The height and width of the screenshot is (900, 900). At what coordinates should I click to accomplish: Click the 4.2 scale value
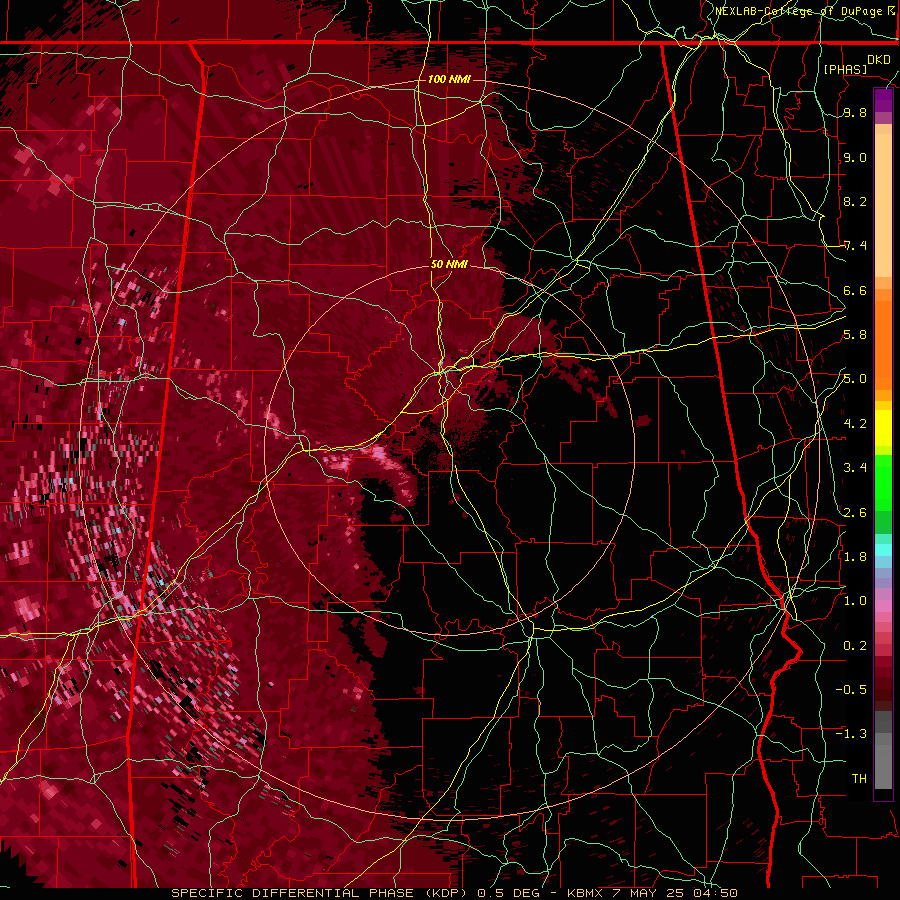click(855, 424)
